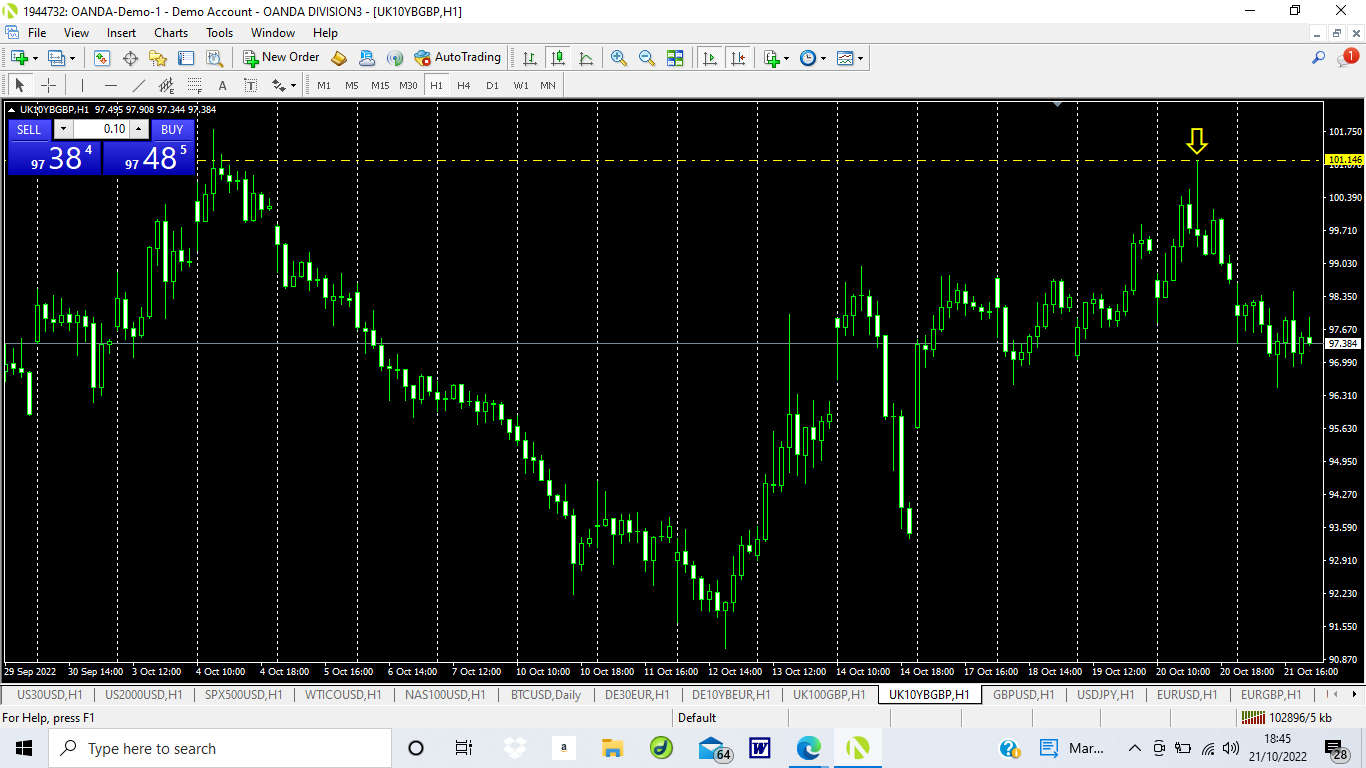Tile chart windows with the tile icon
This screenshot has height=768, width=1366.
[x=675, y=57]
